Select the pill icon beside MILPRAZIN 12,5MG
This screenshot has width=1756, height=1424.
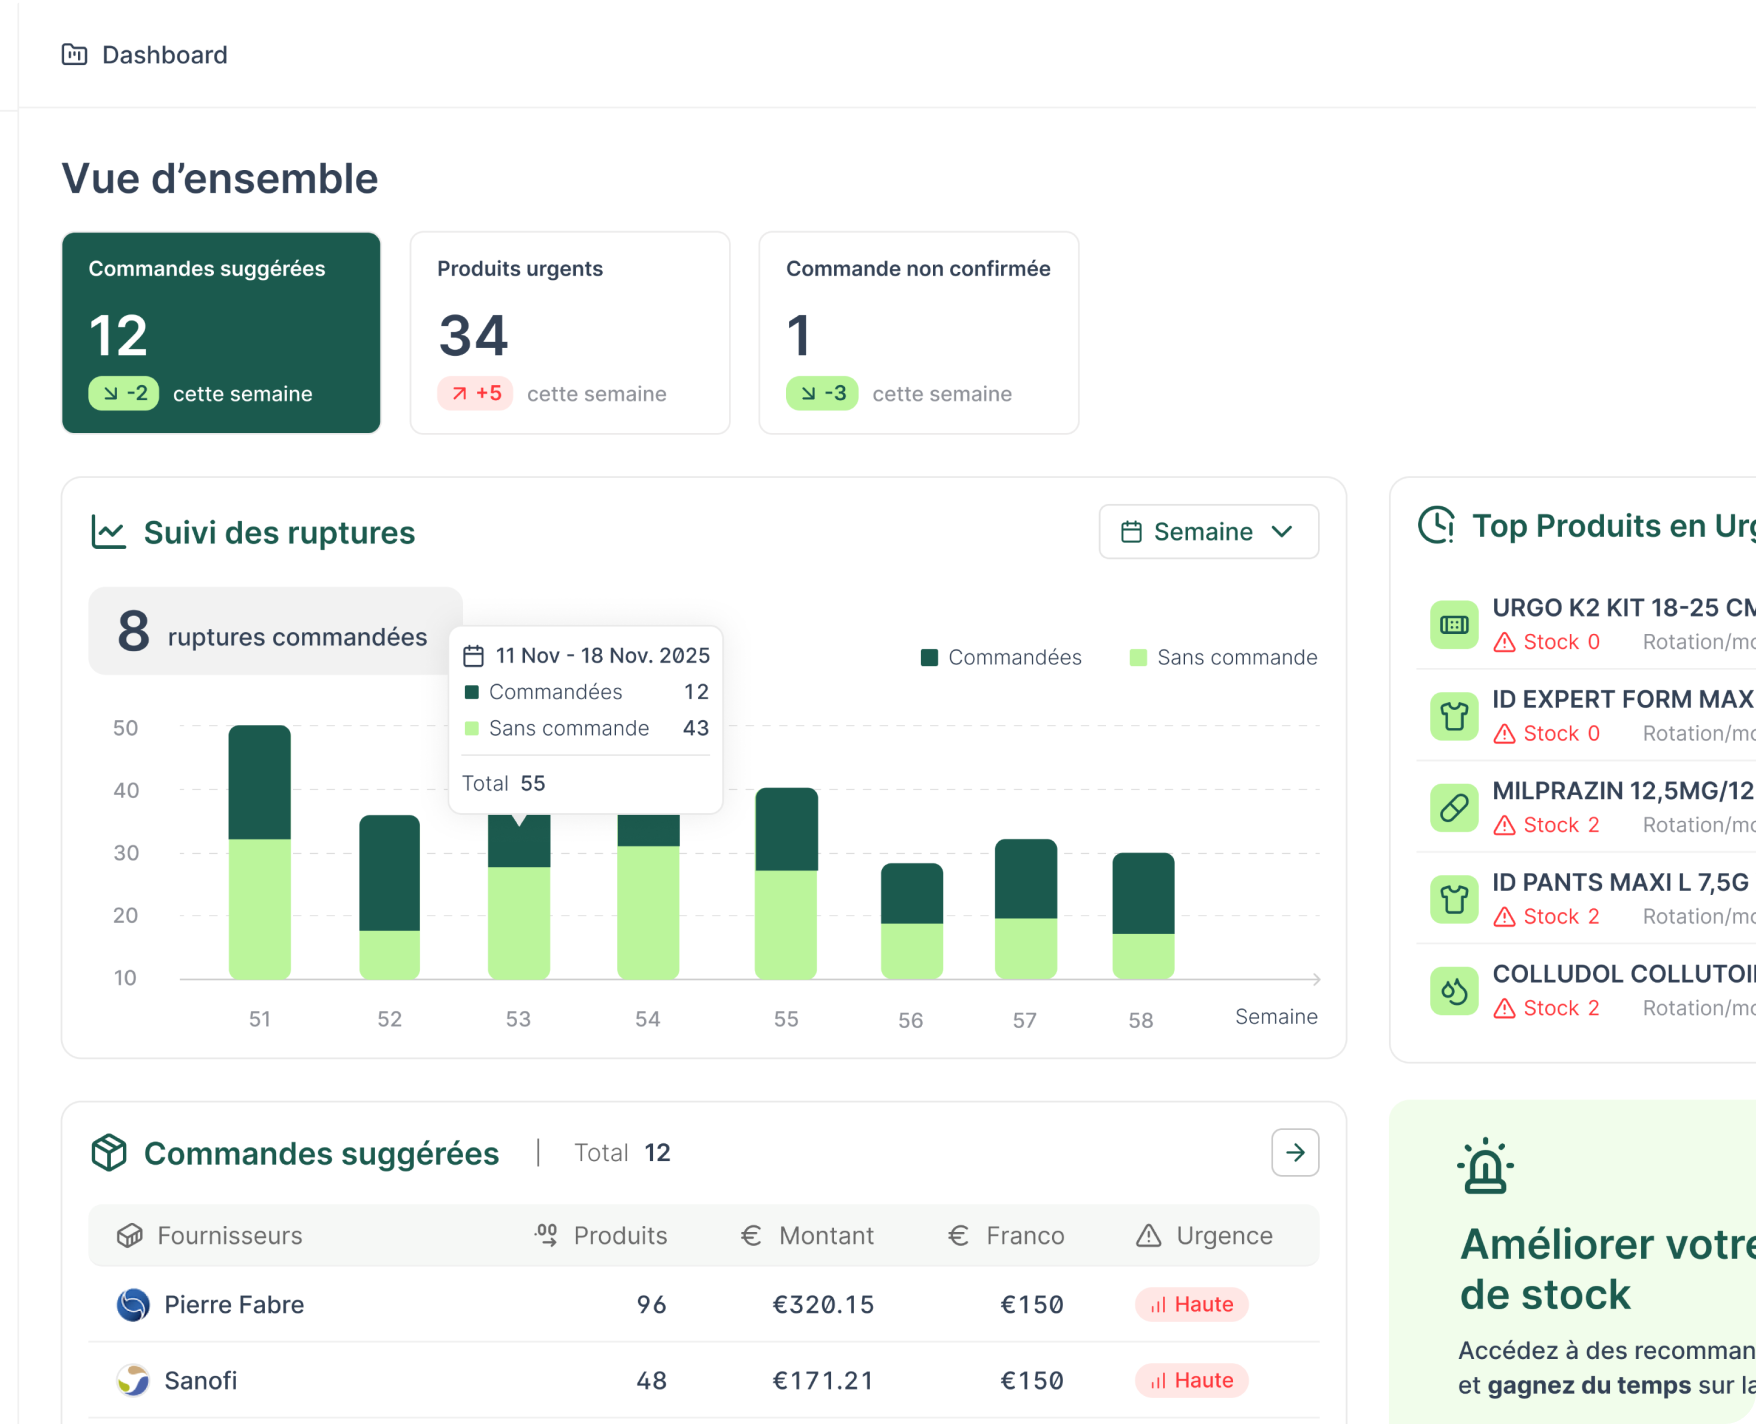point(1454,807)
